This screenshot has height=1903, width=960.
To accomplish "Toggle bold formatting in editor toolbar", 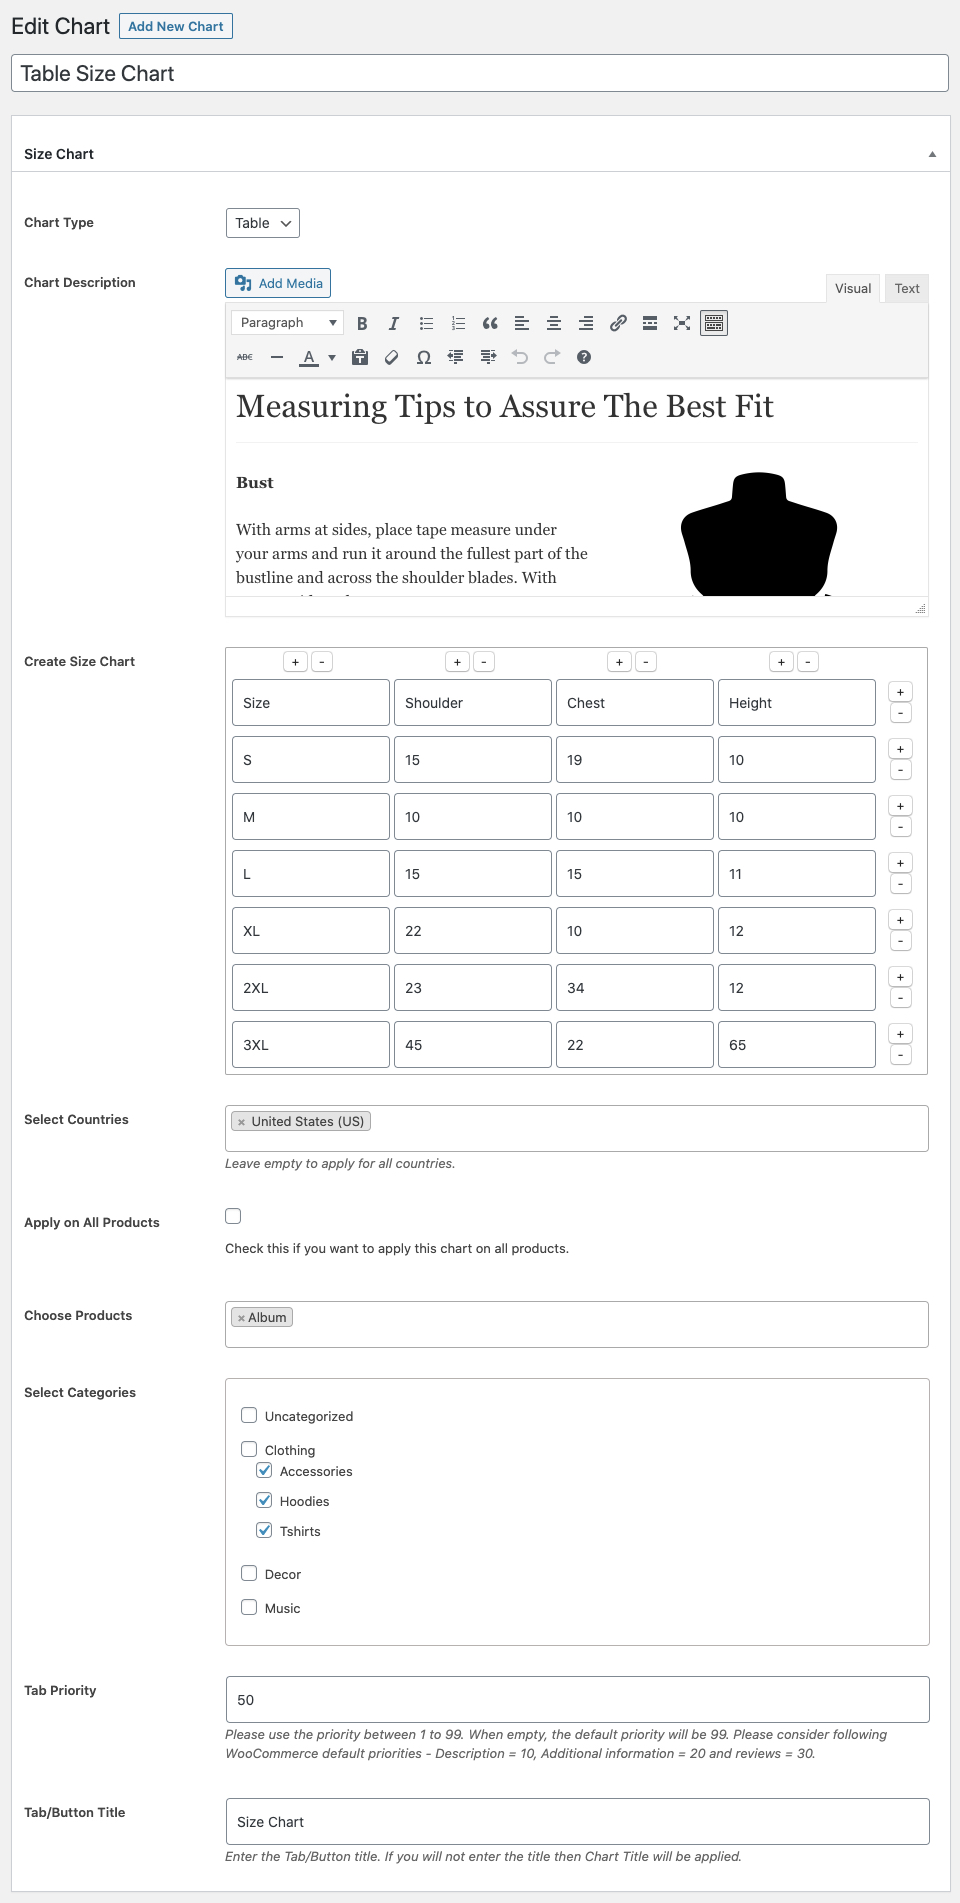I will 362,323.
